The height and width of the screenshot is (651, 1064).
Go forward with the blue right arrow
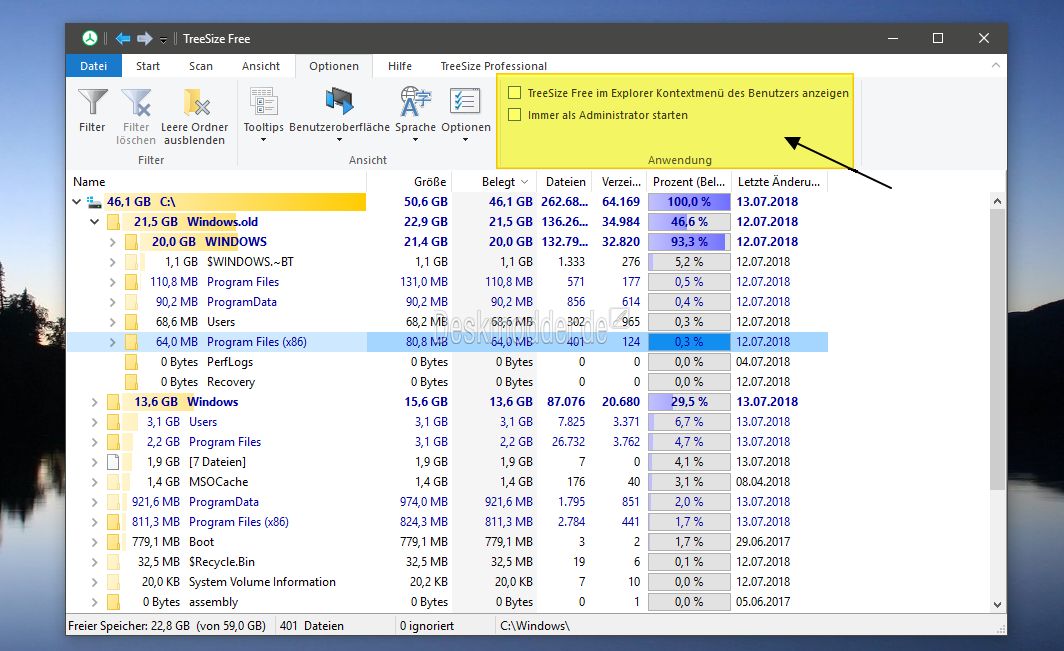coord(145,39)
